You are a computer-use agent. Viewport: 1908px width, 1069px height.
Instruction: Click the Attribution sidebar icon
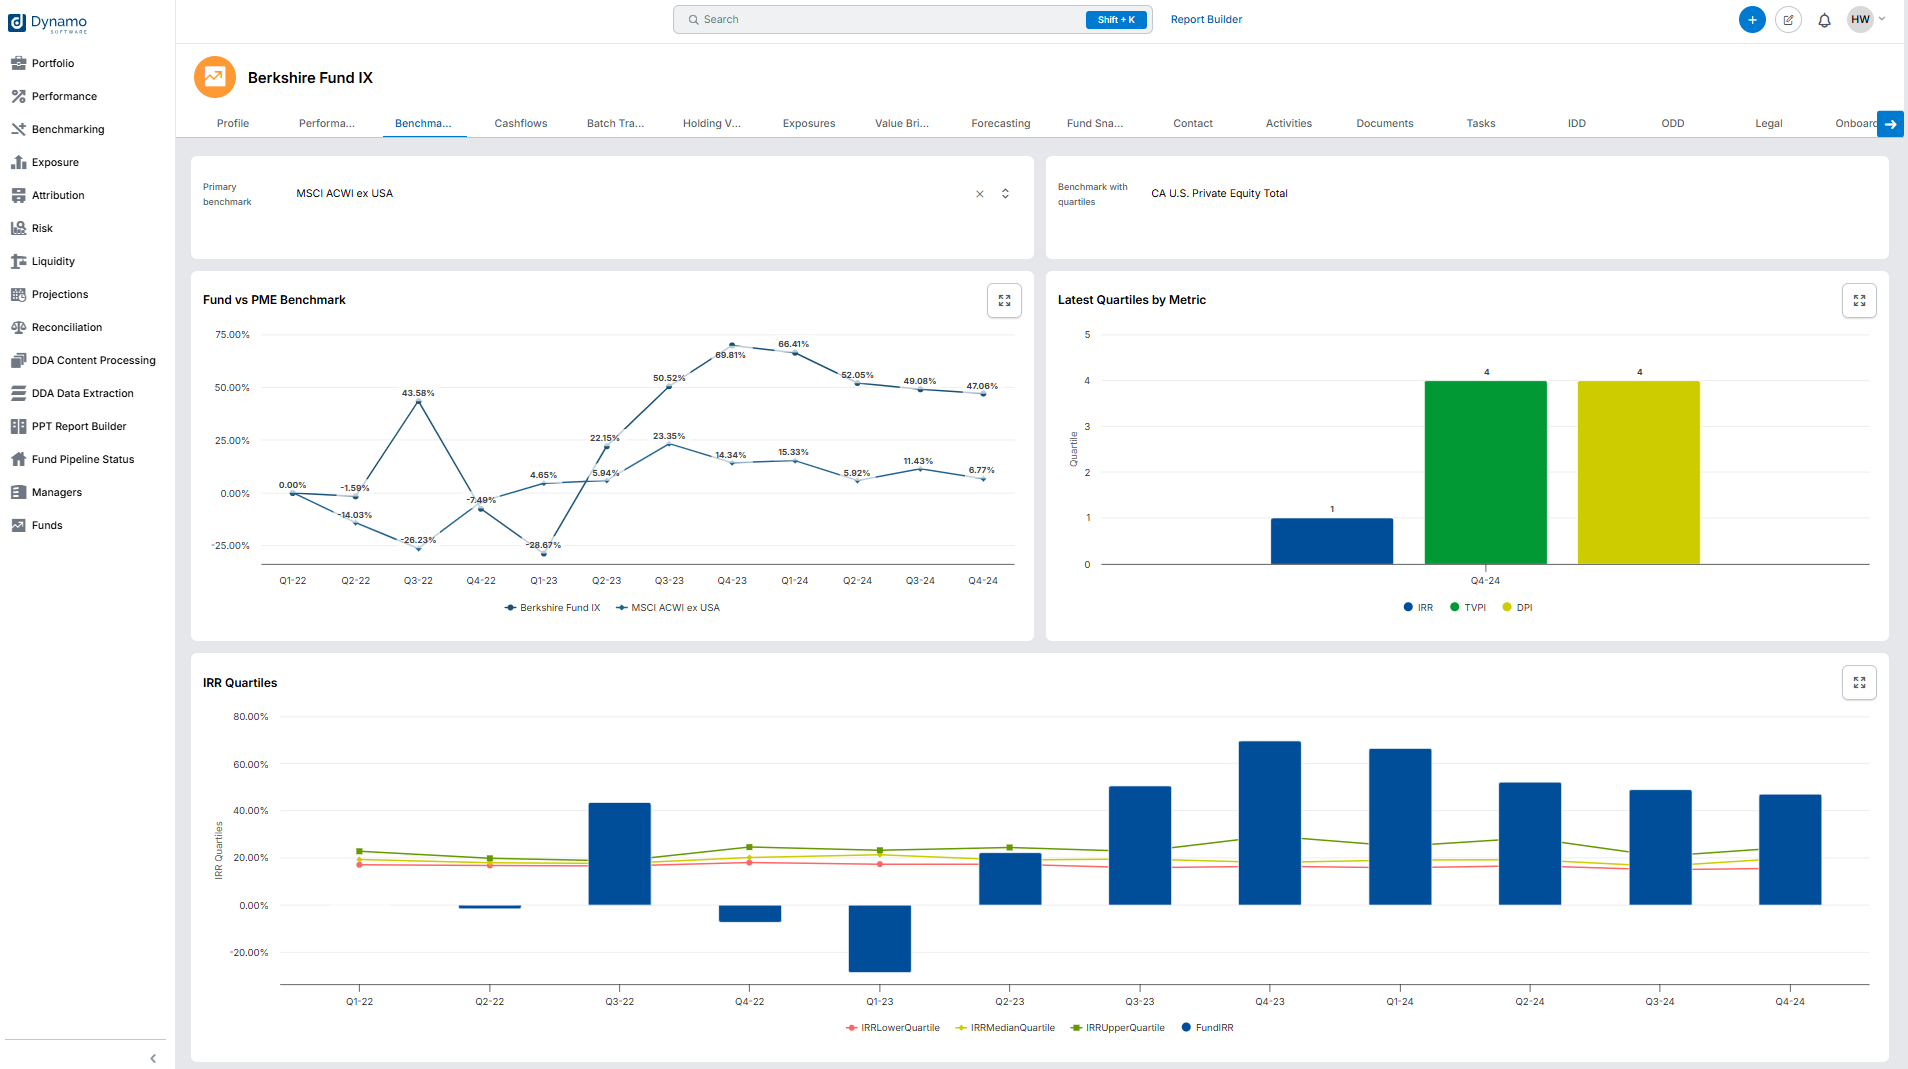tap(18, 195)
